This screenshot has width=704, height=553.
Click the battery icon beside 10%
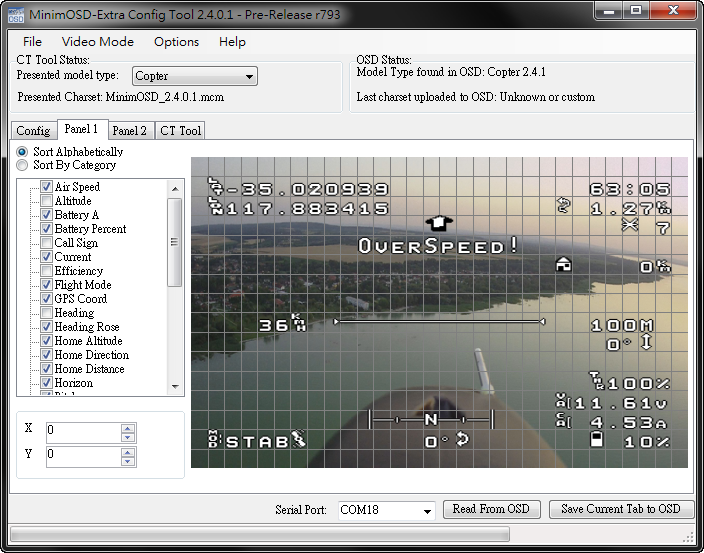(596, 439)
